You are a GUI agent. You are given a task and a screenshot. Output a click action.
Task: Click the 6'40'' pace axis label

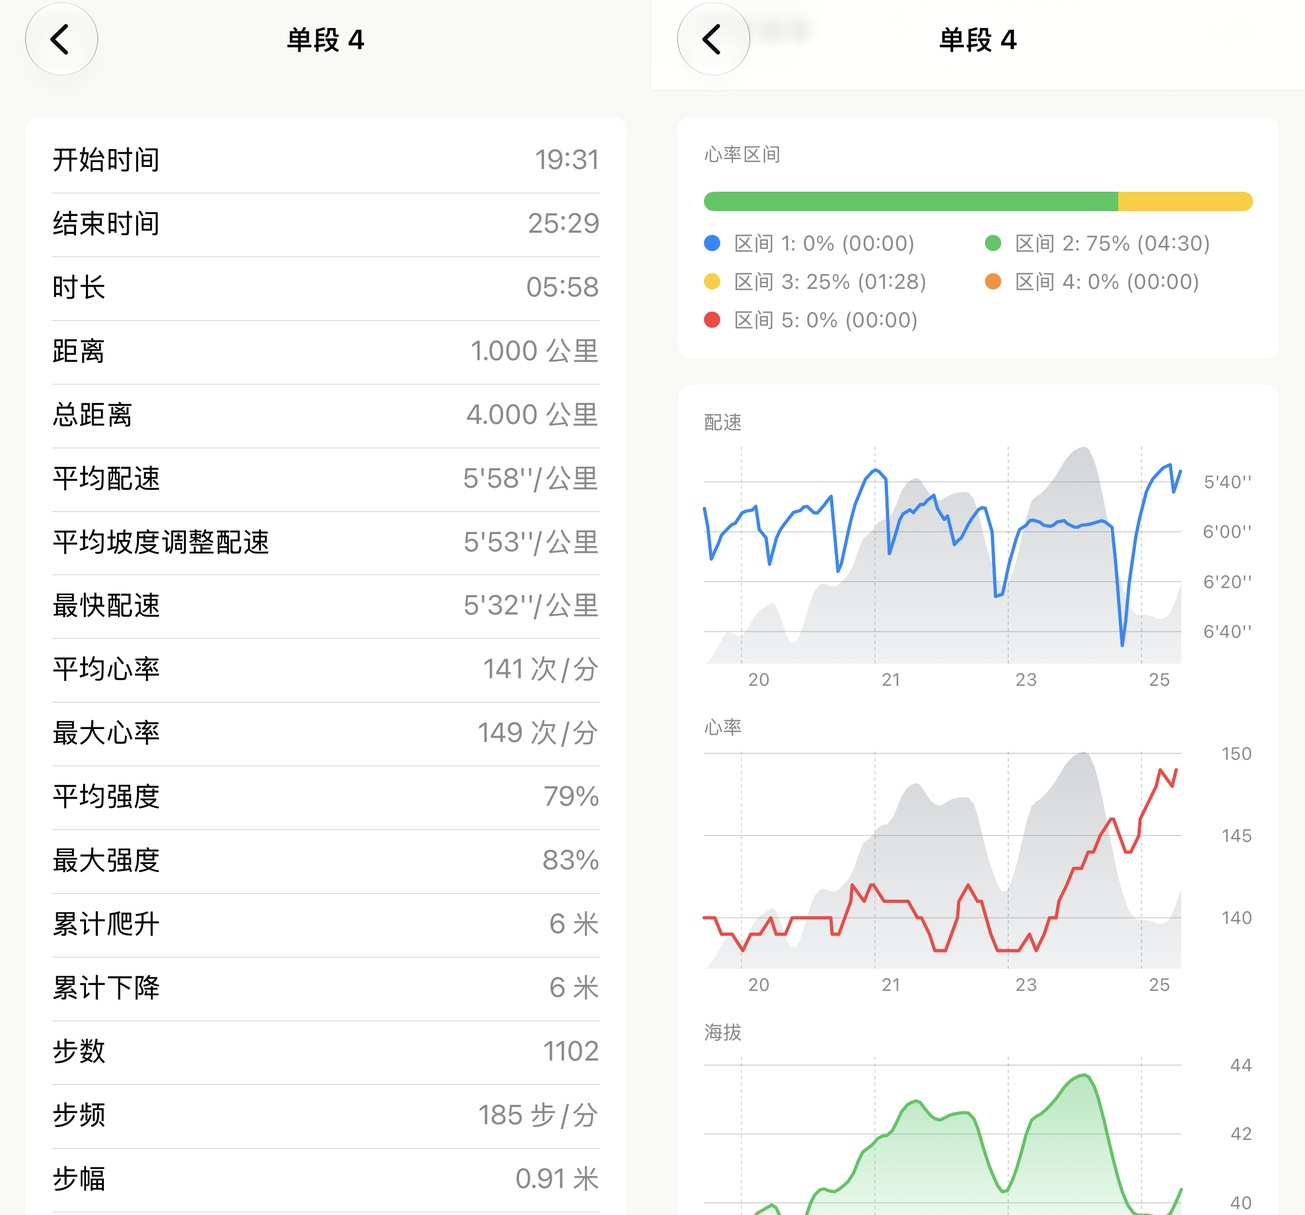[1228, 632]
